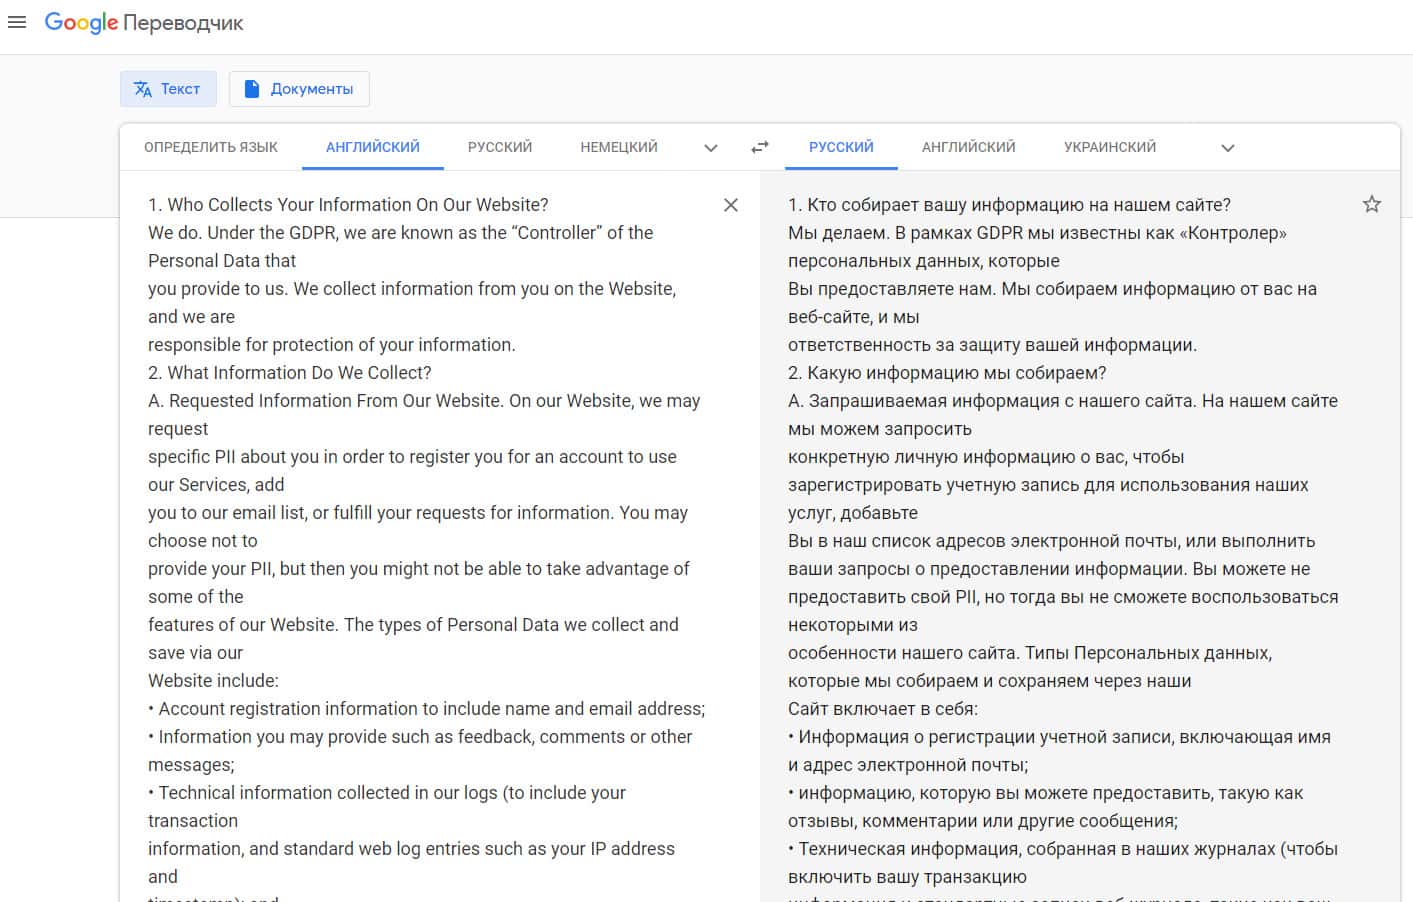Choose Немецкий as the source language
Screen dimensions: 1413x902
tap(619, 147)
